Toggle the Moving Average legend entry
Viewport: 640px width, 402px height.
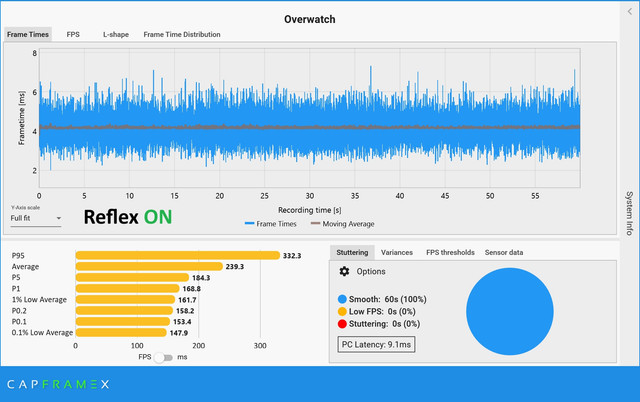[342, 224]
